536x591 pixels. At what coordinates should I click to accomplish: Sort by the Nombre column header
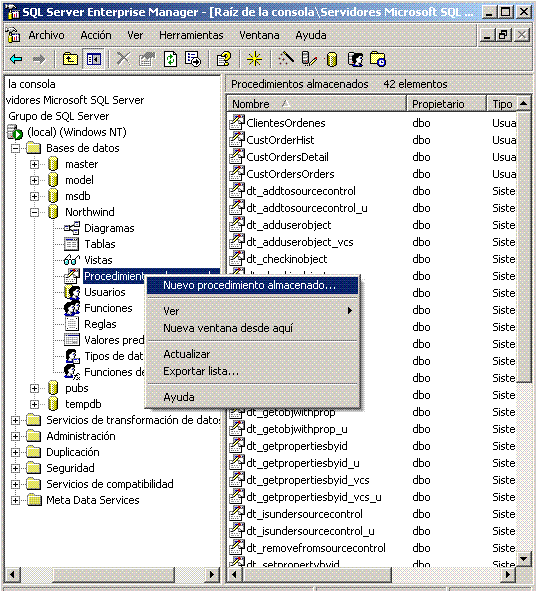[x=316, y=104]
